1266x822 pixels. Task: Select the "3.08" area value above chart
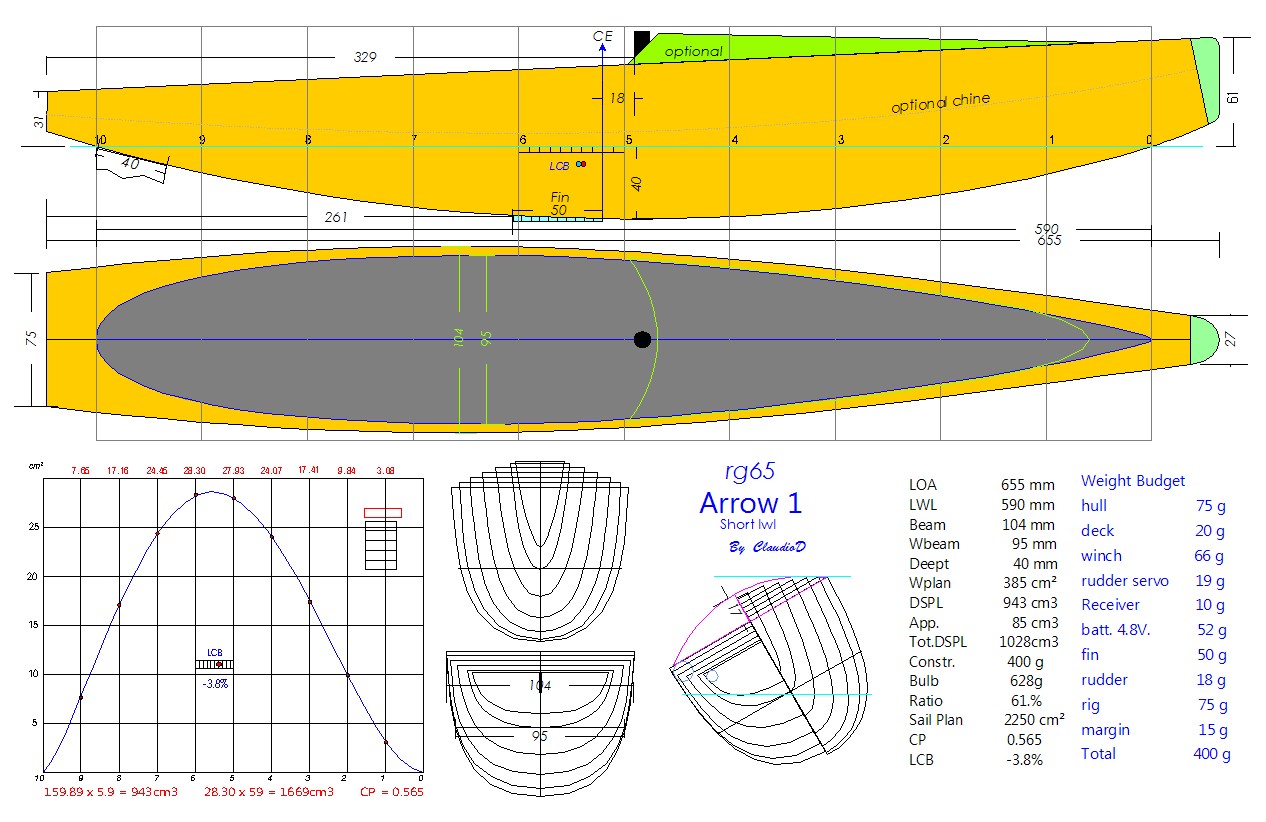[385, 470]
